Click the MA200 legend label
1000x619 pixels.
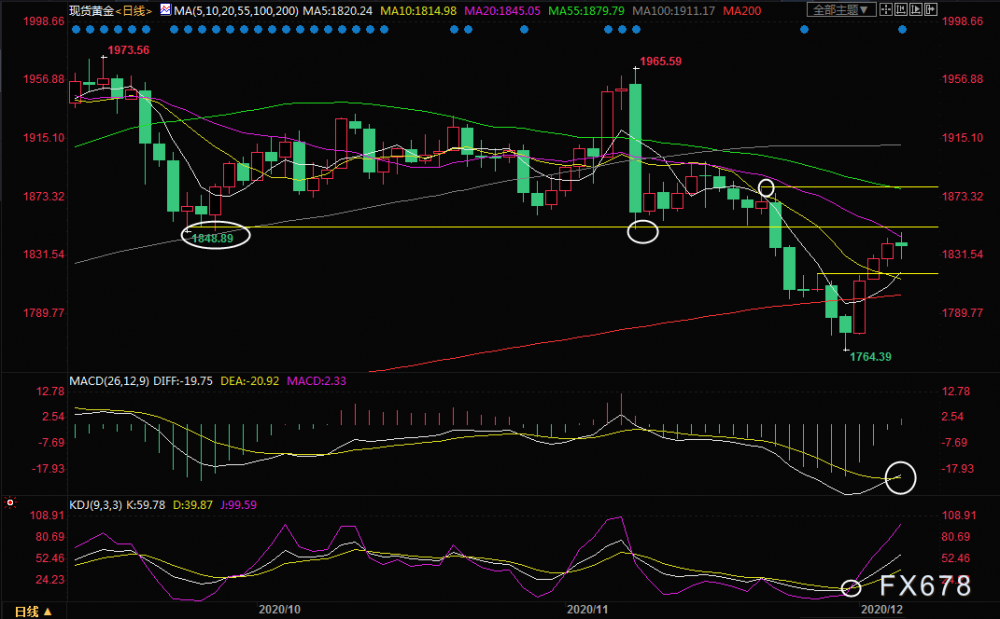[742, 11]
